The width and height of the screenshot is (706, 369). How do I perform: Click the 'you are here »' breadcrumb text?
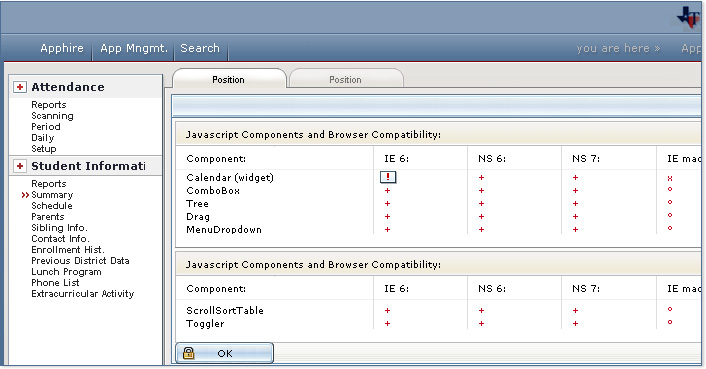pyautogui.click(x=618, y=48)
